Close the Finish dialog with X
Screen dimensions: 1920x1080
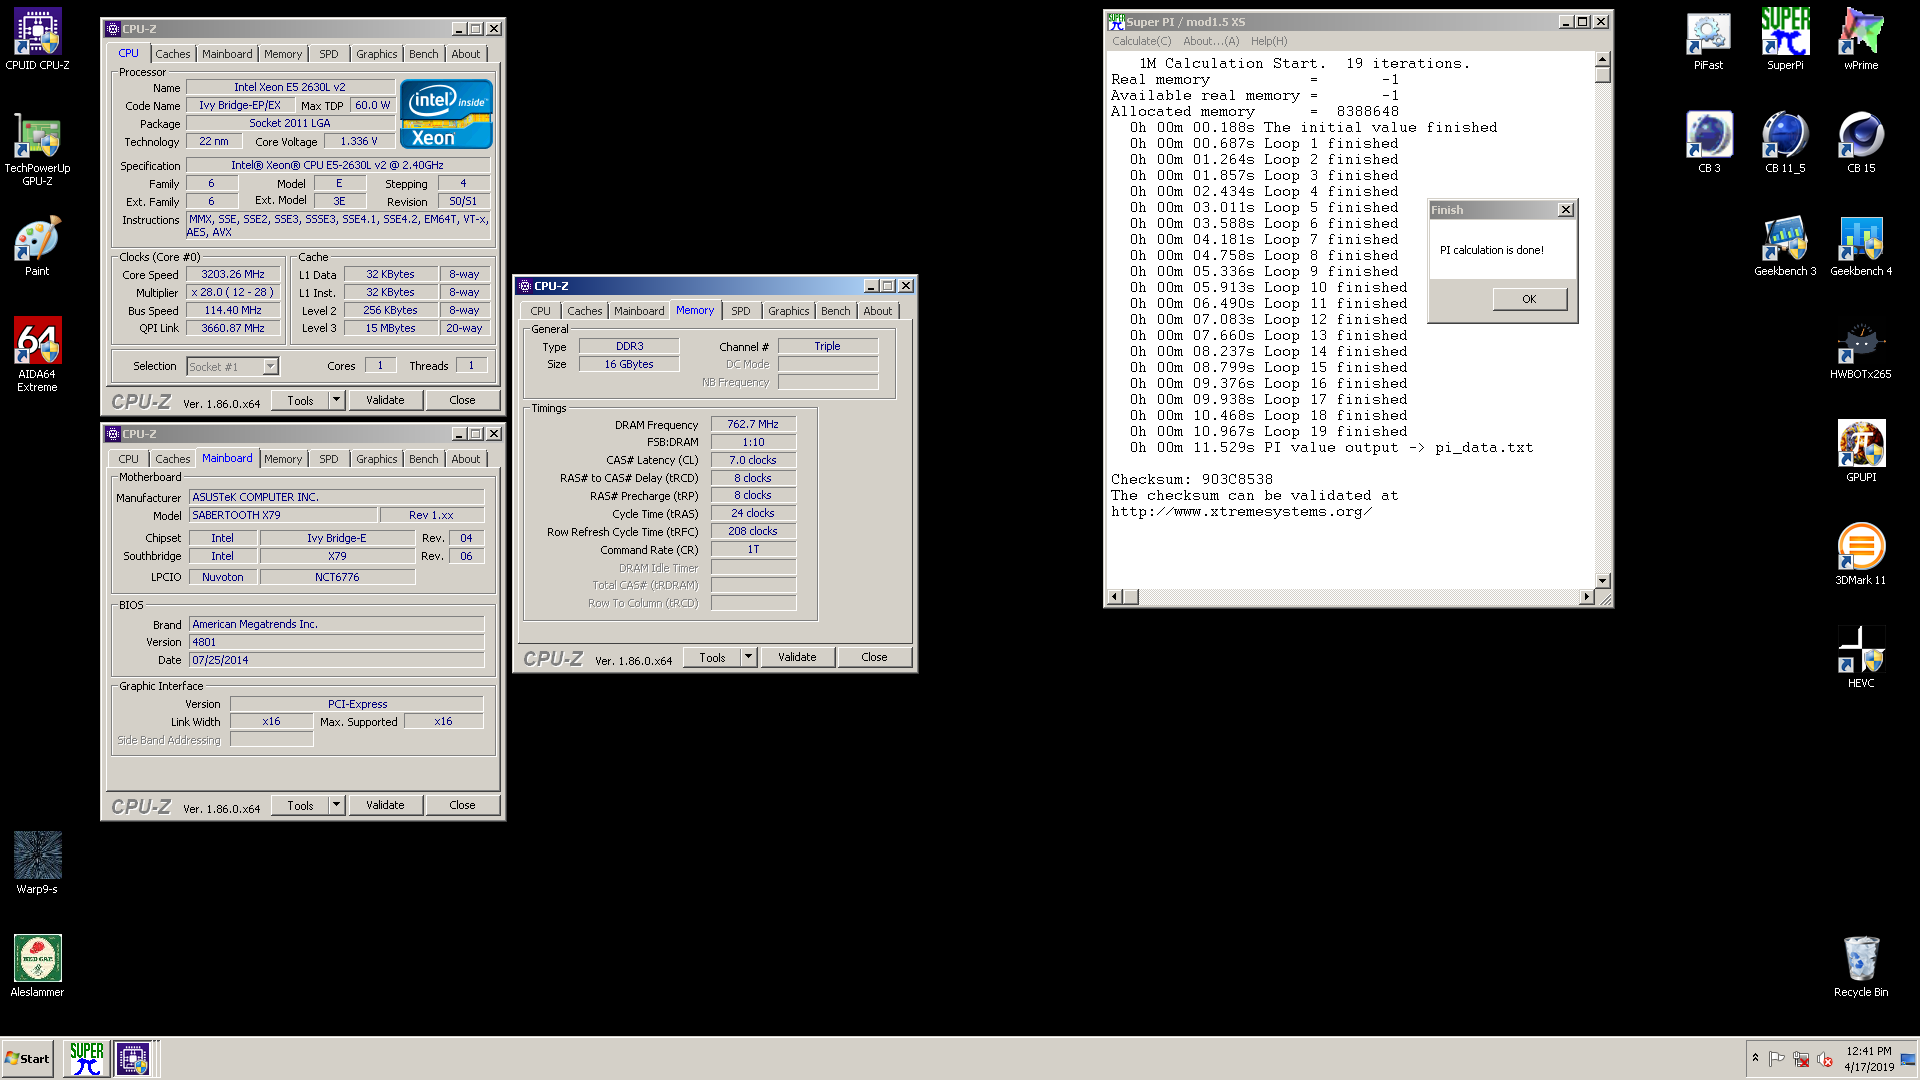[x=1566, y=210]
